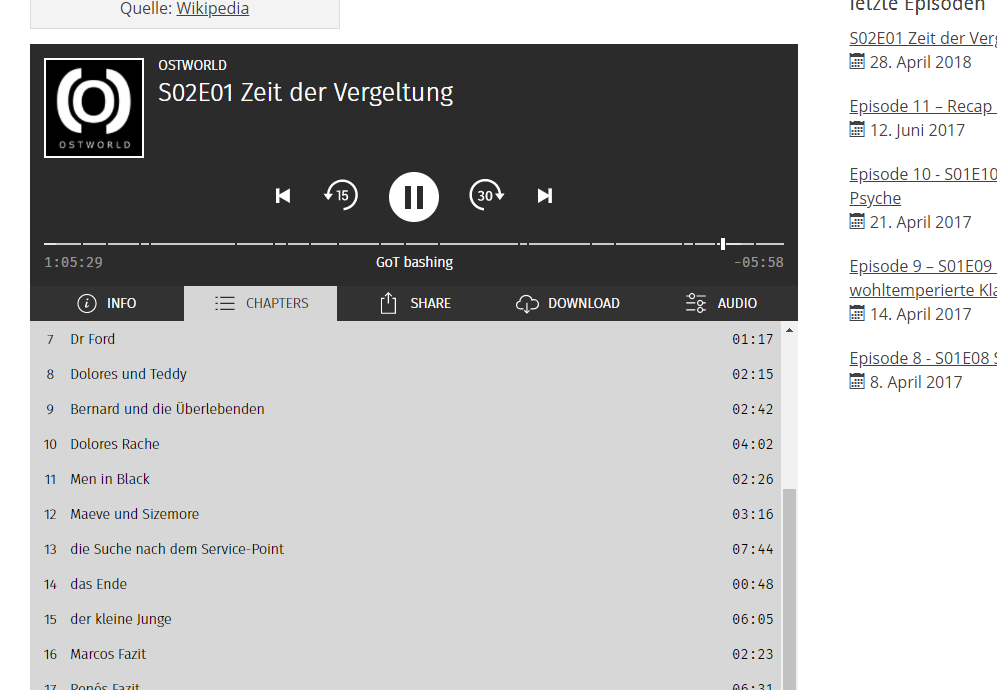The image size is (997, 690).
Task: Play chapter 14 das Ende
Action: click(x=406, y=584)
